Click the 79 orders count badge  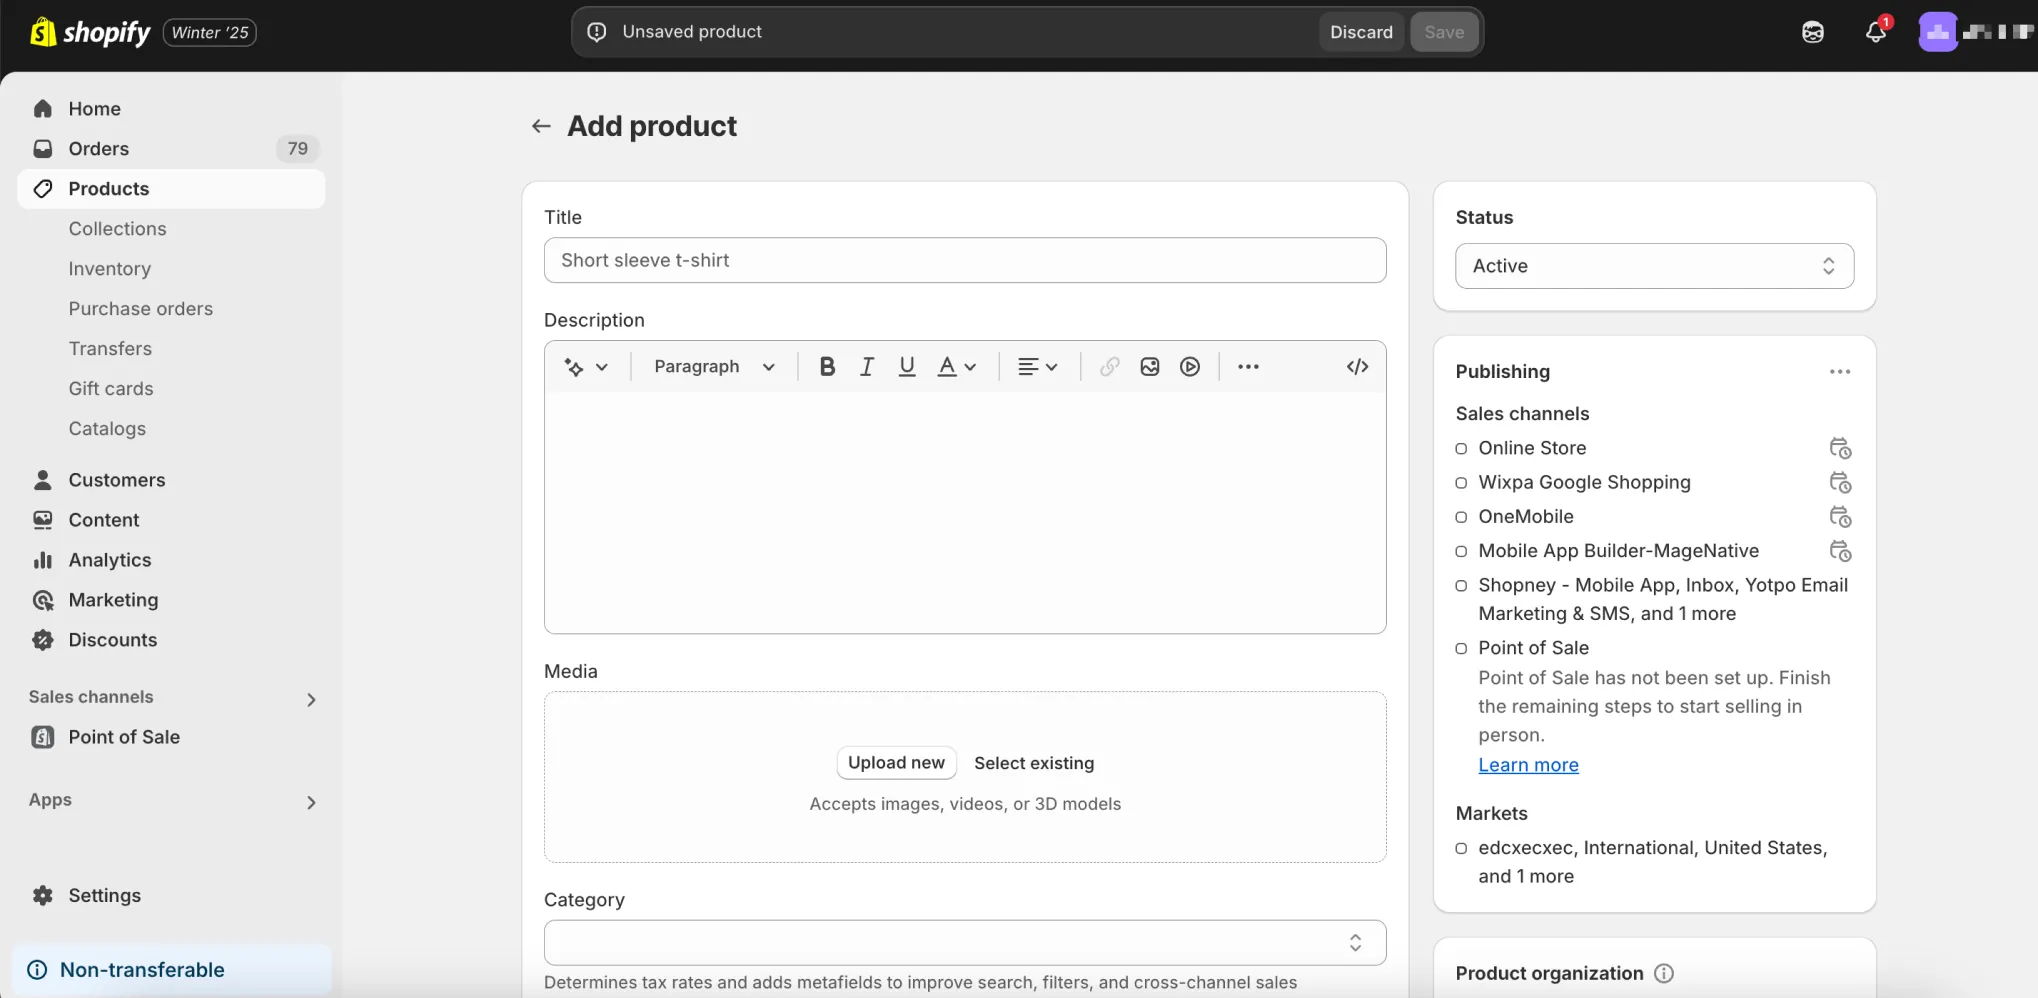[297, 149]
